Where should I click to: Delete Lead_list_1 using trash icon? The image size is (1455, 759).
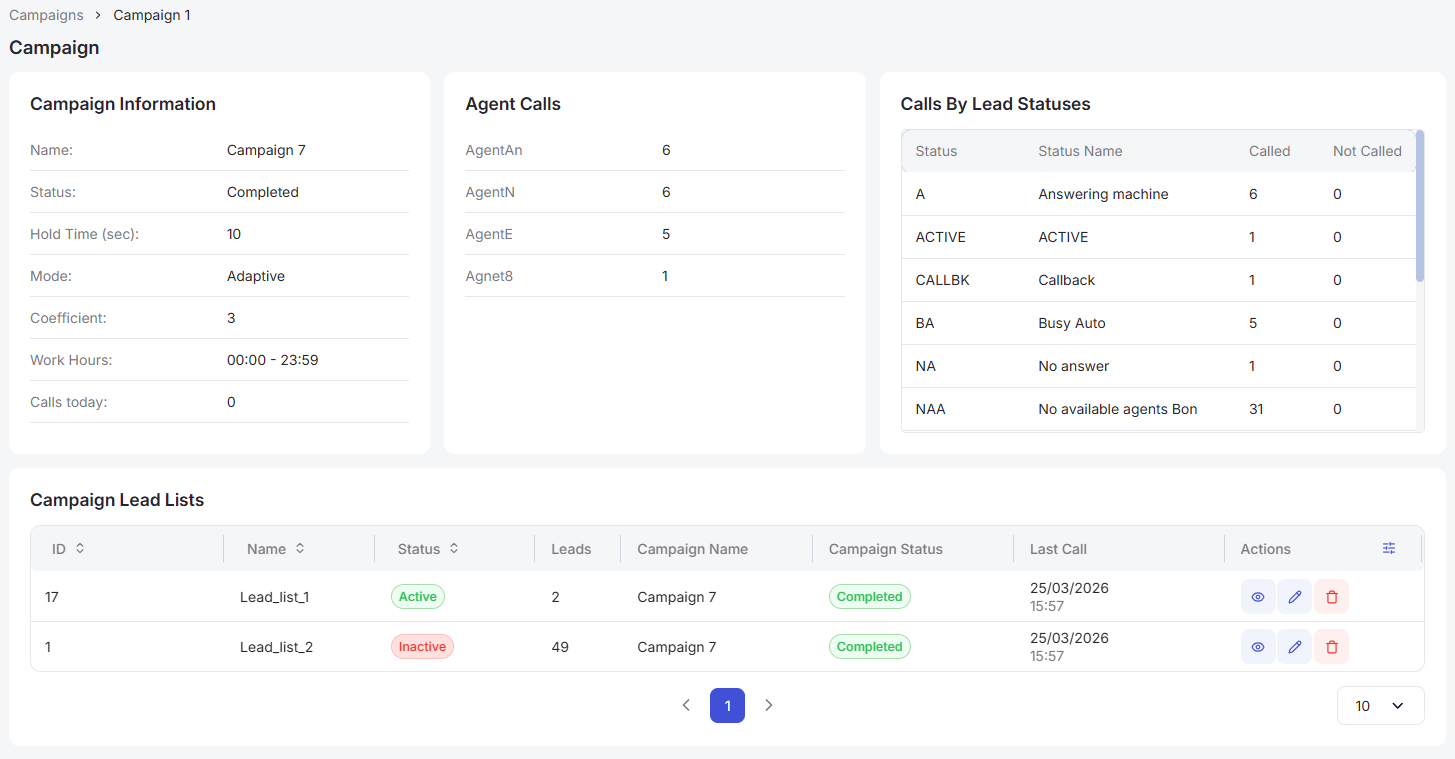pyautogui.click(x=1332, y=597)
